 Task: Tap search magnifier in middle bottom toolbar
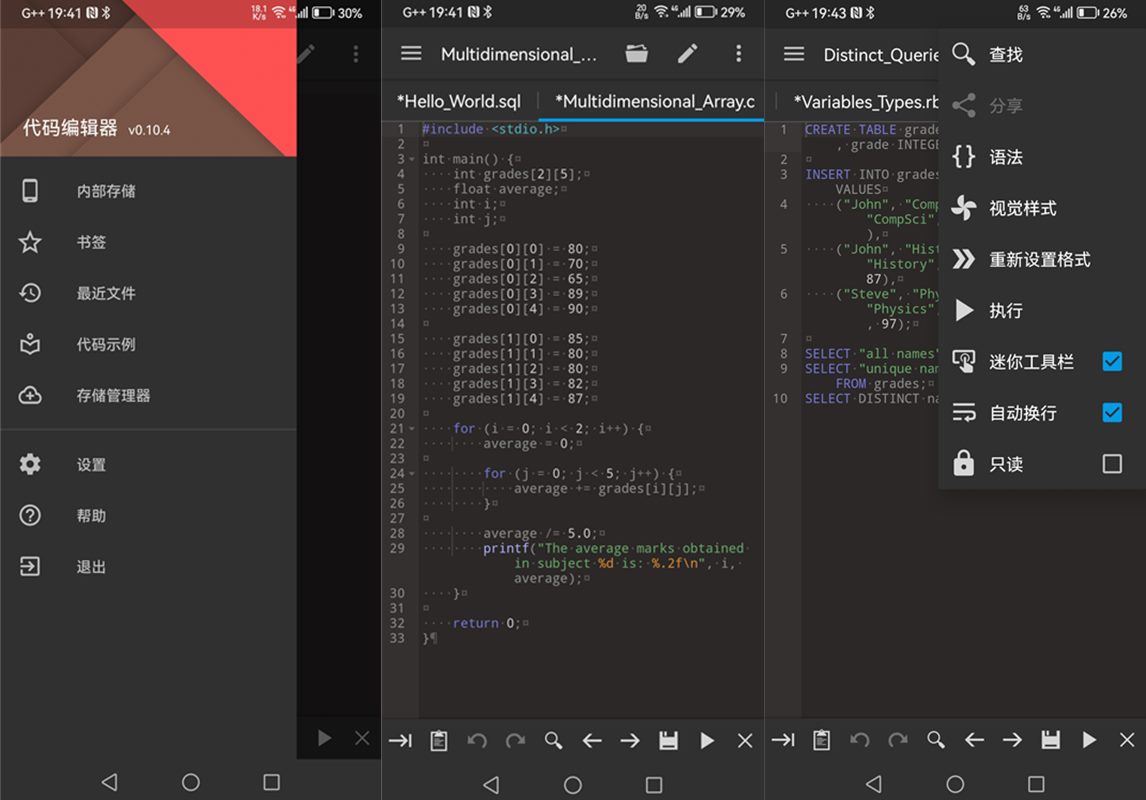pyautogui.click(x=553, y=740)
